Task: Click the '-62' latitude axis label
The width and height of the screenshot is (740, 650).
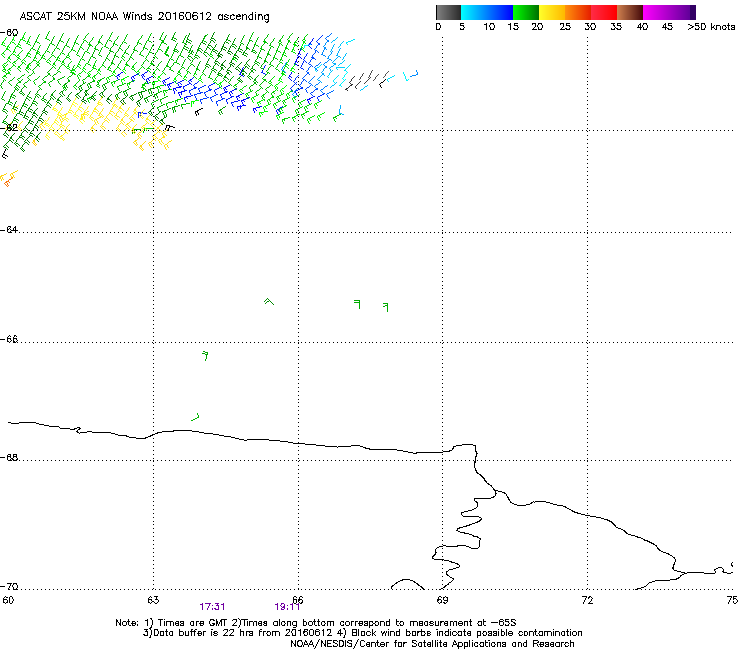Action: (9, 127)
